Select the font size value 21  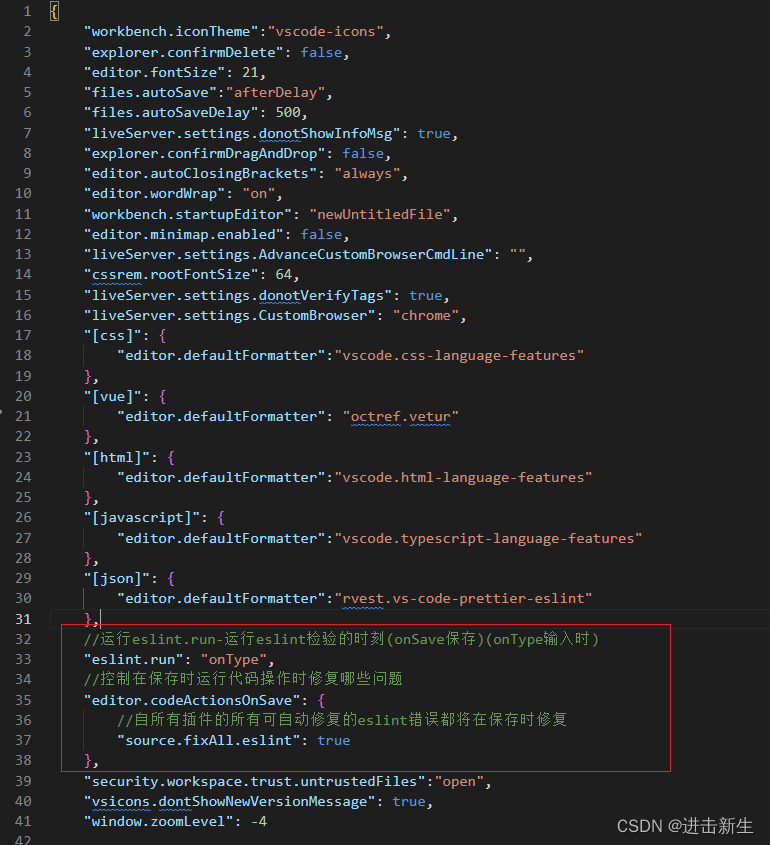click(x=251, y=72)
